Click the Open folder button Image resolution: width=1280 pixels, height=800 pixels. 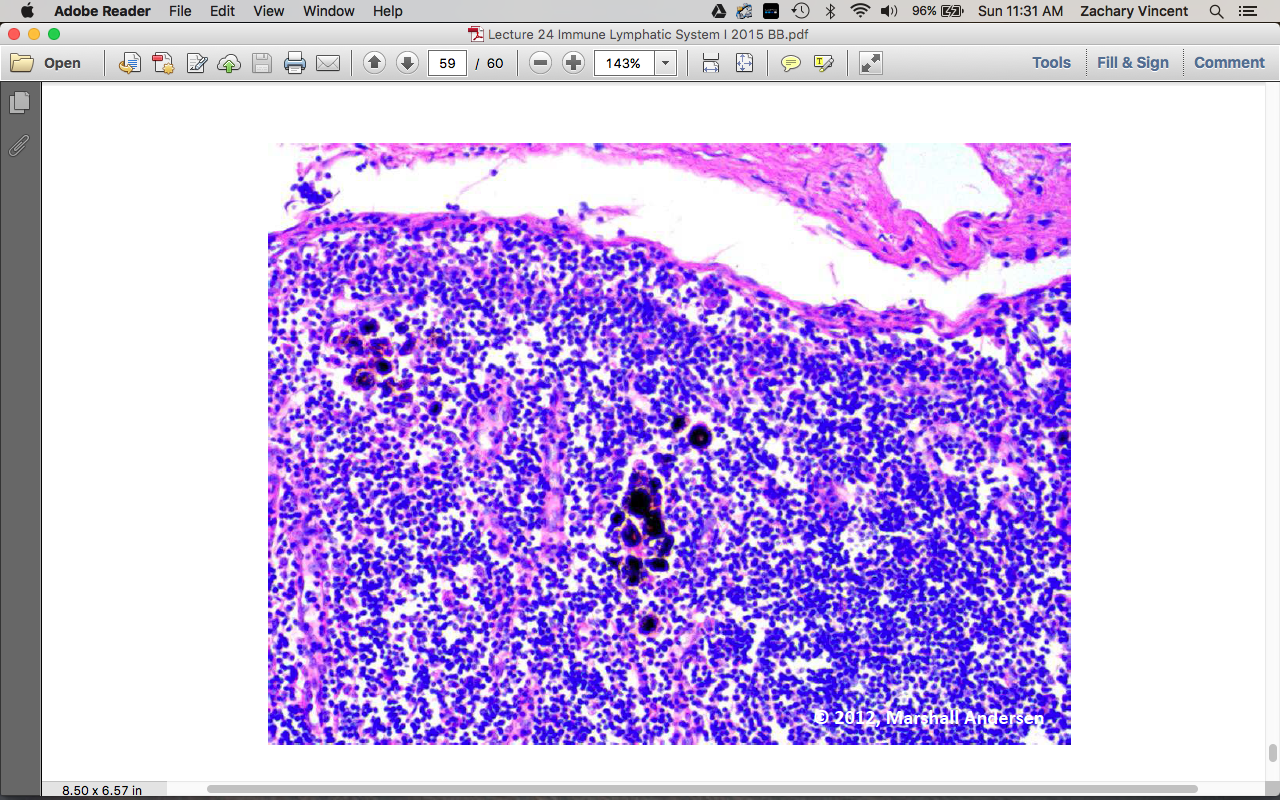tap(46, 63)
